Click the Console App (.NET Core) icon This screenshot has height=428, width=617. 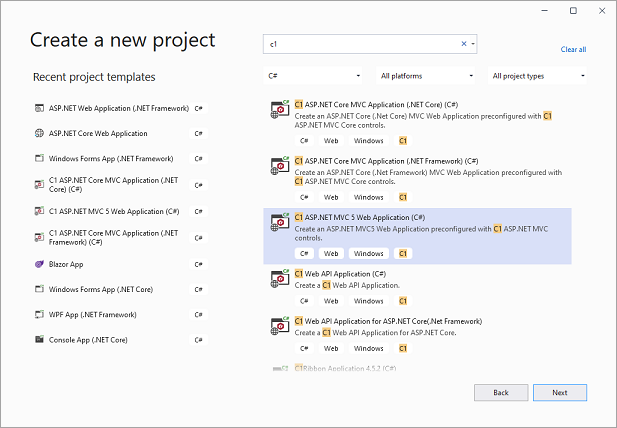point(40,340)
